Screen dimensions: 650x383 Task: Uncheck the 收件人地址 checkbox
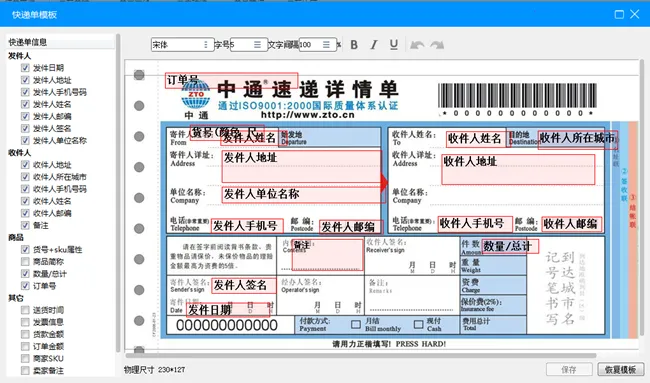(x=25, y=165)
